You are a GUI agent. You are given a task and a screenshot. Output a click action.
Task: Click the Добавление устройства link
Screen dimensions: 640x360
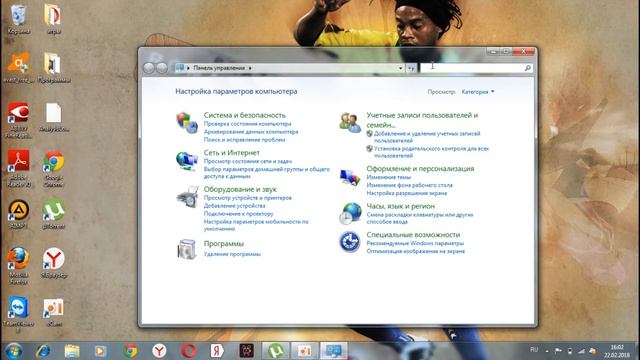click(235, 206)
